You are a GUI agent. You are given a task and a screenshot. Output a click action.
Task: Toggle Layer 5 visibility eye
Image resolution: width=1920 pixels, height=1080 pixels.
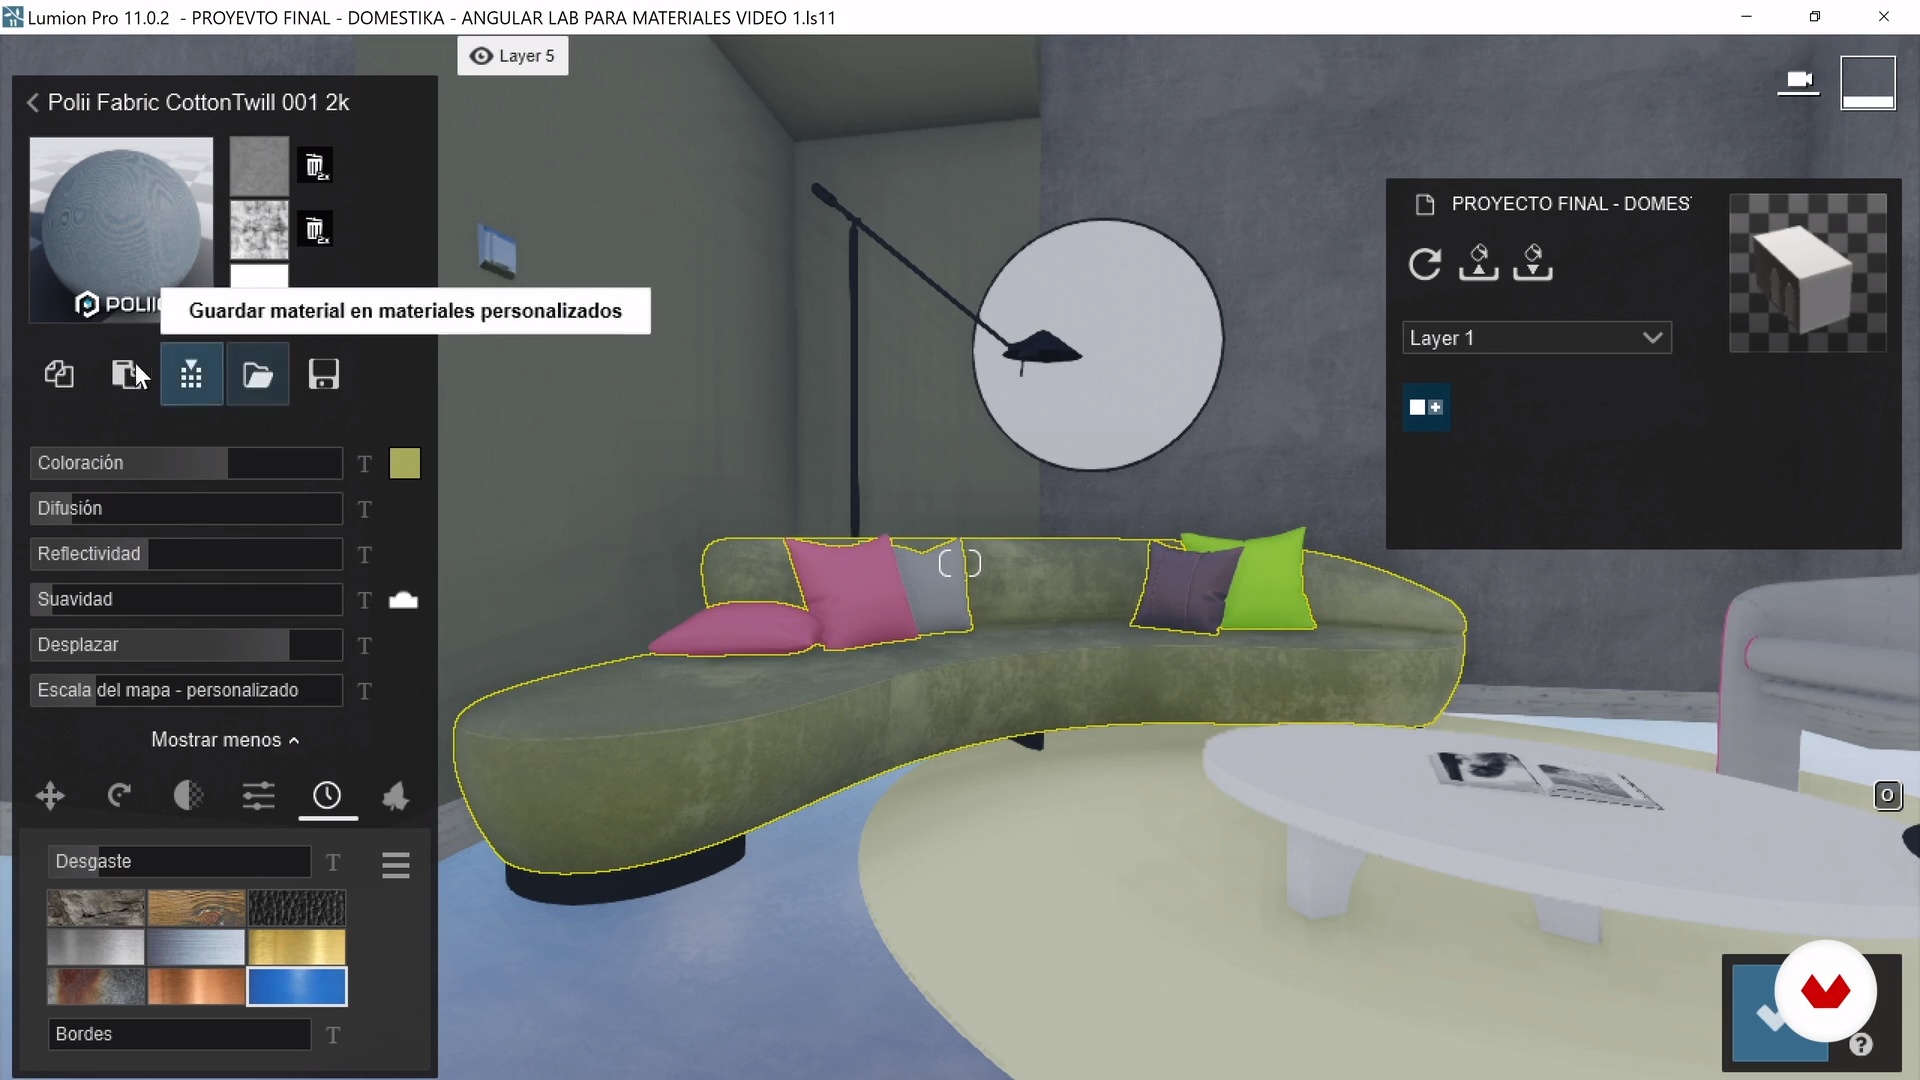pos(481,56)
